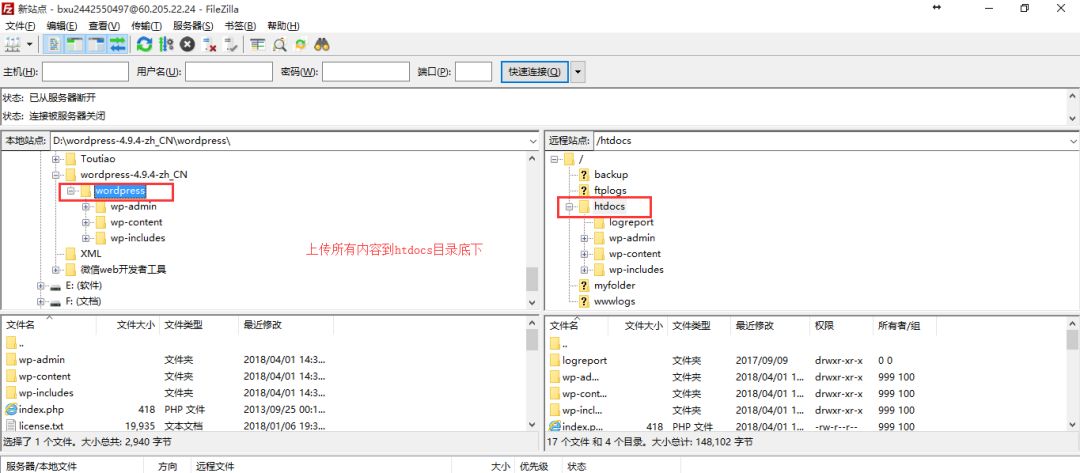This screenshot has height=473, width=1080.
Task: Open the 编辑(E) menu
Action: click(x=61, y=25)
